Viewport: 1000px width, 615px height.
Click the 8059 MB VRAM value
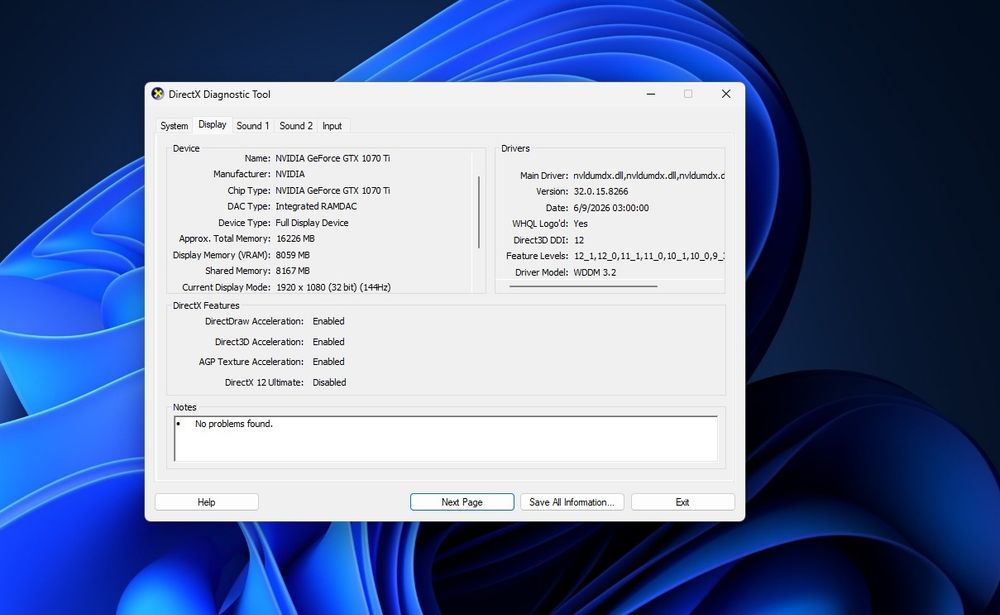(x=293, y=255)
